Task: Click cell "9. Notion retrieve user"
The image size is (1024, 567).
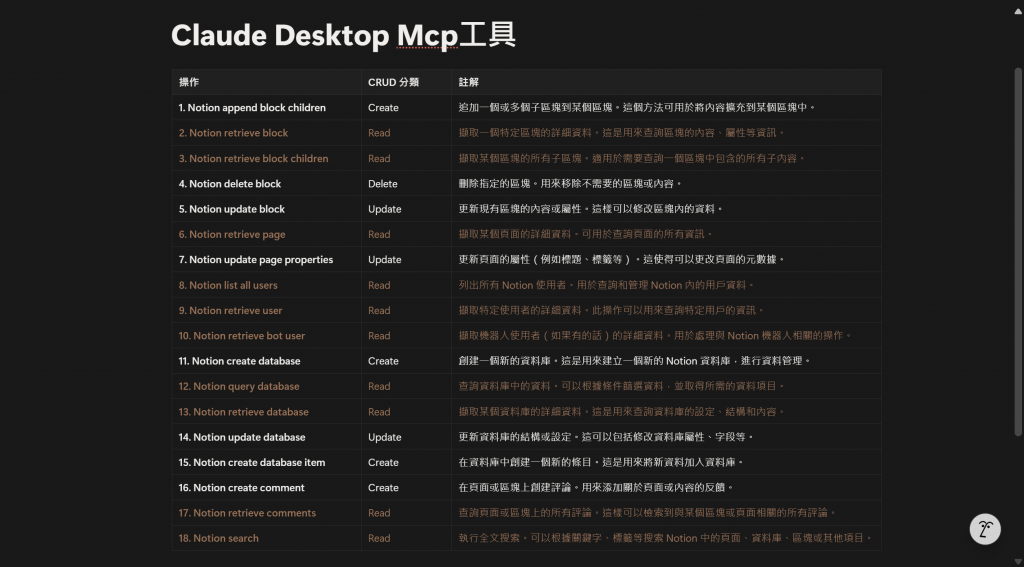Action: click(x=266, y=310)
